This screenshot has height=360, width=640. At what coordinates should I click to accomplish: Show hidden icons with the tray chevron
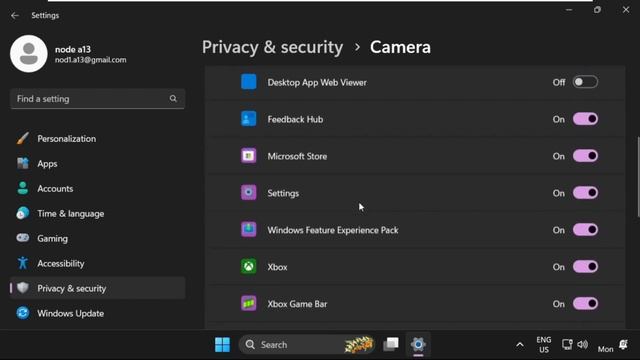click(520, 345)
